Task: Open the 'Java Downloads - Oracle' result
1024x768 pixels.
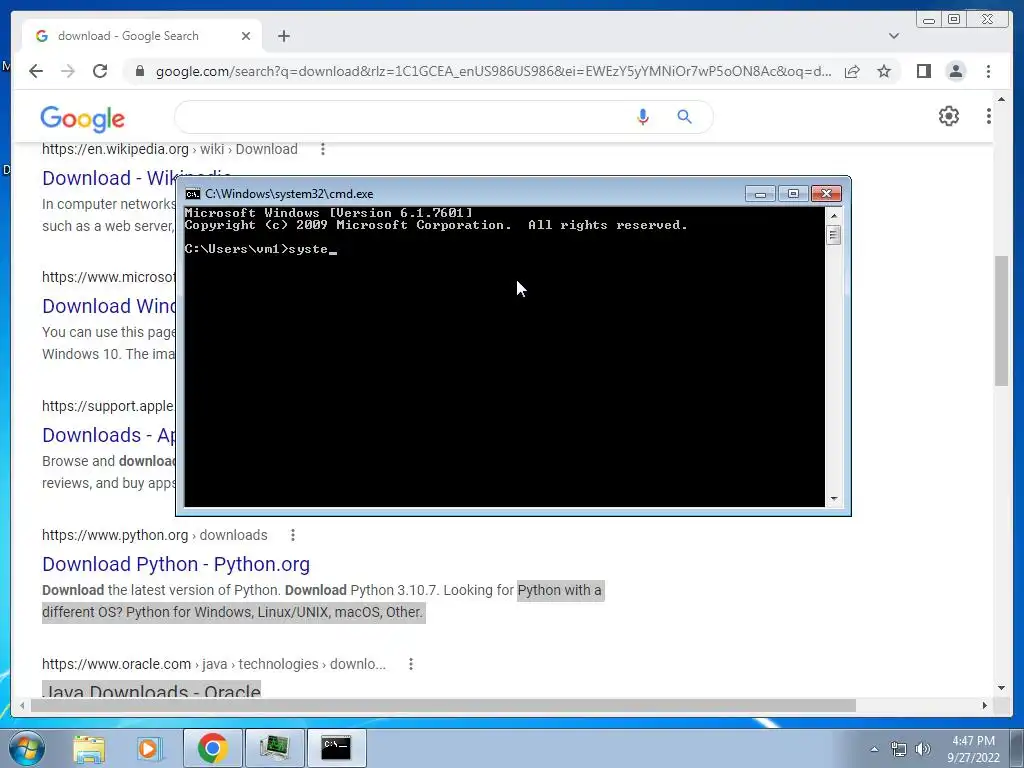Action: coord(152,691)
